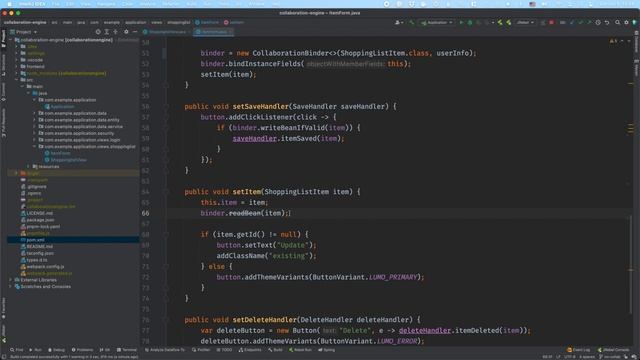Select pom.xml in project tree

tap(33, 240)
